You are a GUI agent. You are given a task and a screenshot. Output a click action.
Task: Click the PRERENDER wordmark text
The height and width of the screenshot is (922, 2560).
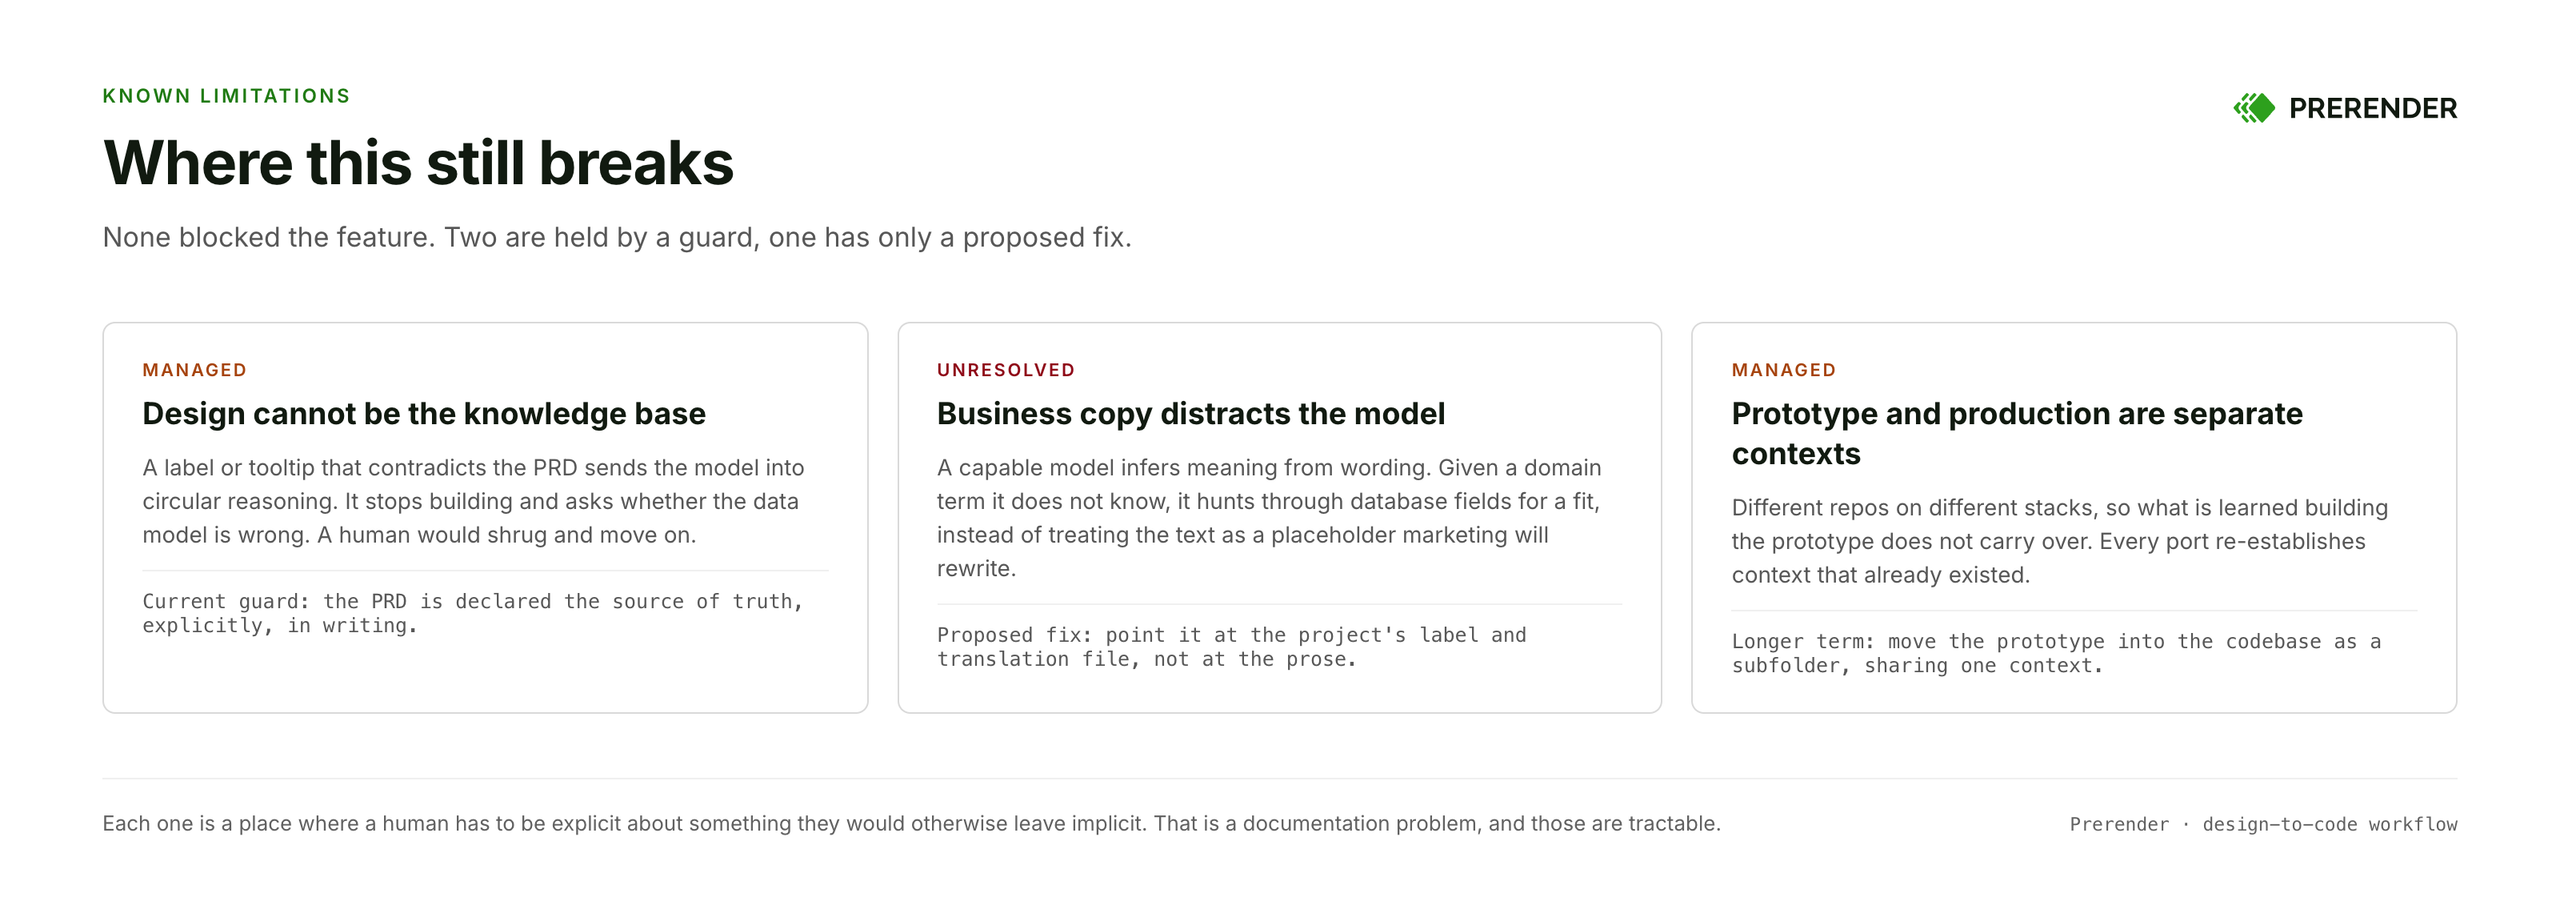coord(2371,108)
